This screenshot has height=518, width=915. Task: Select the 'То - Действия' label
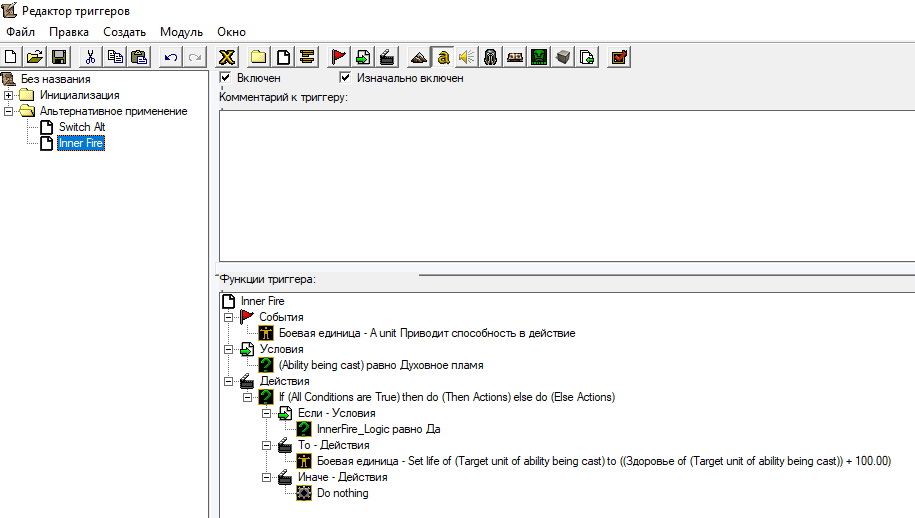pyautogui.click(x=334, y=445)
